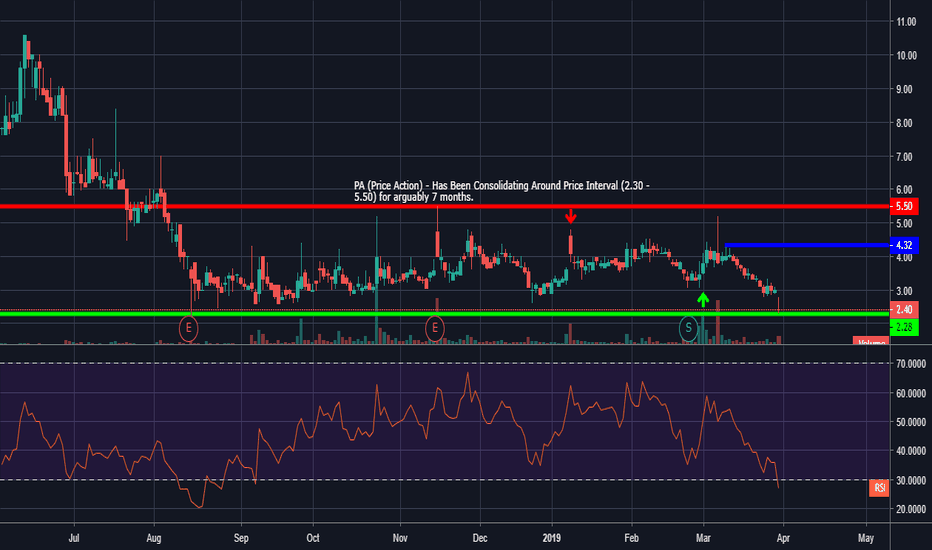932x550 pixels.
Task: Click the Nov label on time axis
Action: 400,538
